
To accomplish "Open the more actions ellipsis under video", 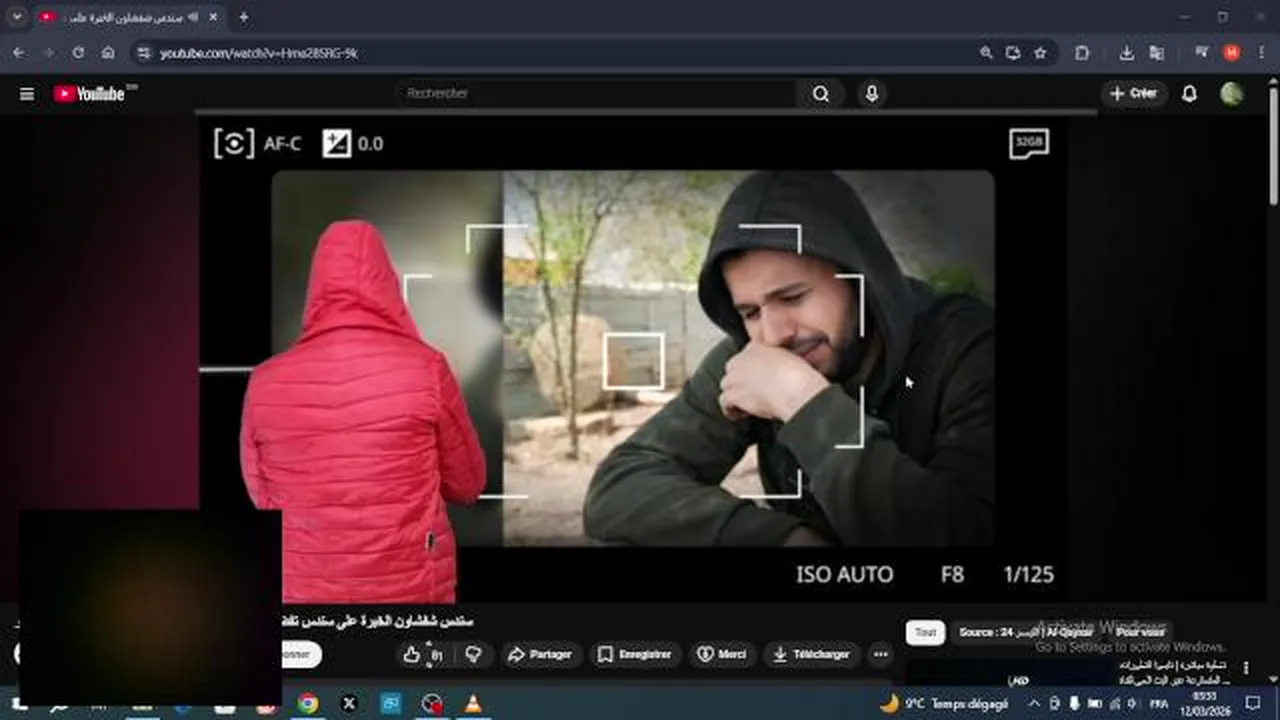I will point(880,655).
